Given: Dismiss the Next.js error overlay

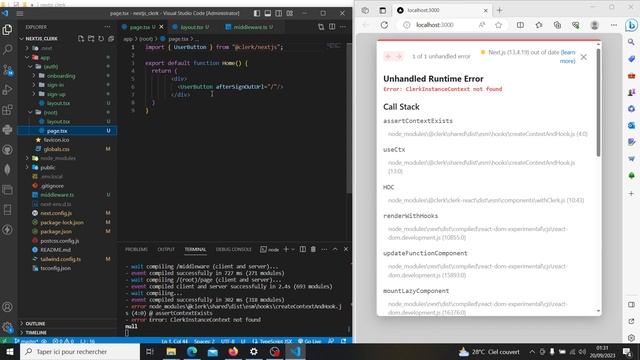Looking at the screenshot, I should 584,57.
